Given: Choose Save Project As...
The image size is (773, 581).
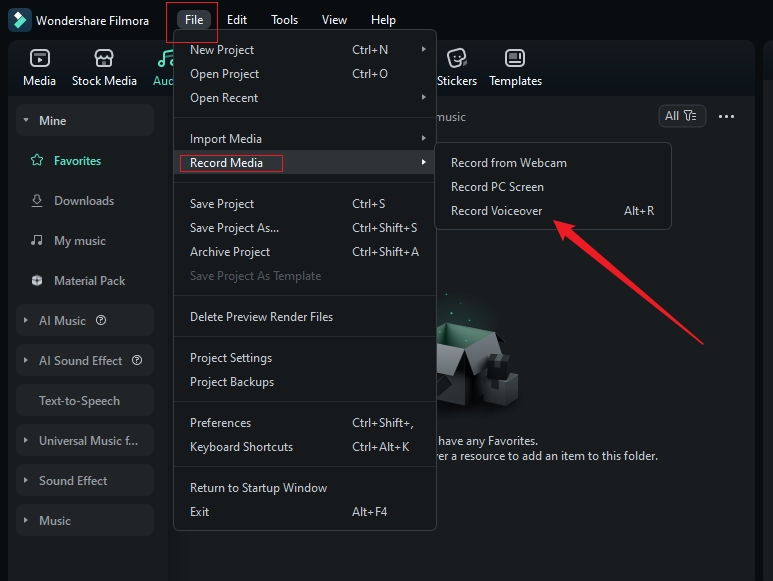Looking at the screenshot, I should tap(305, 228).
